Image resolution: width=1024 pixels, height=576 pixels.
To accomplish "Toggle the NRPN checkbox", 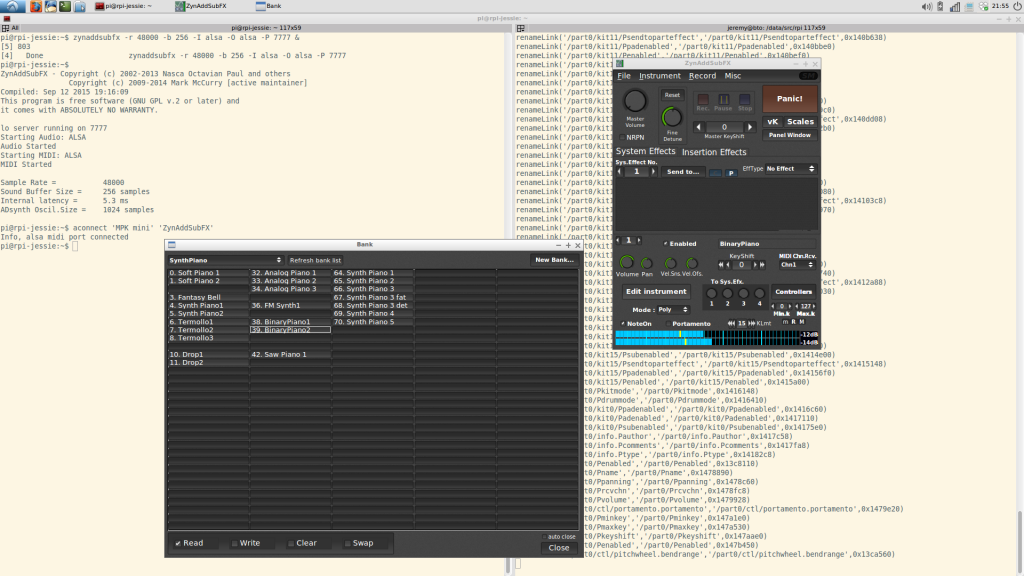I will 622,137.
